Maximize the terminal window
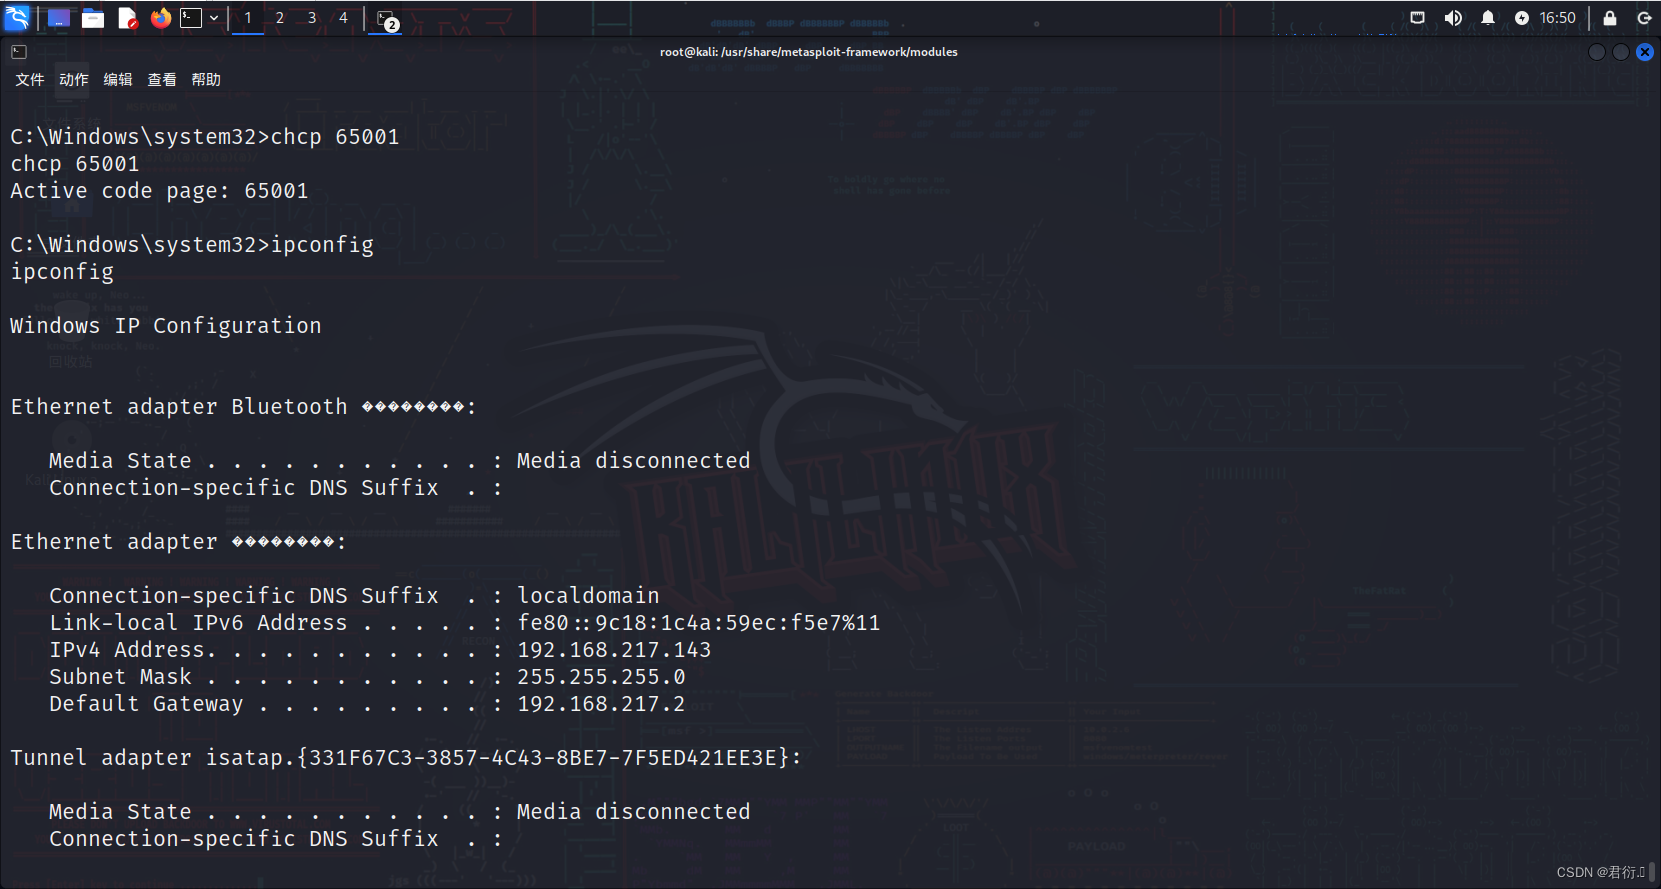1661x889 pixels. [1621, 52]
